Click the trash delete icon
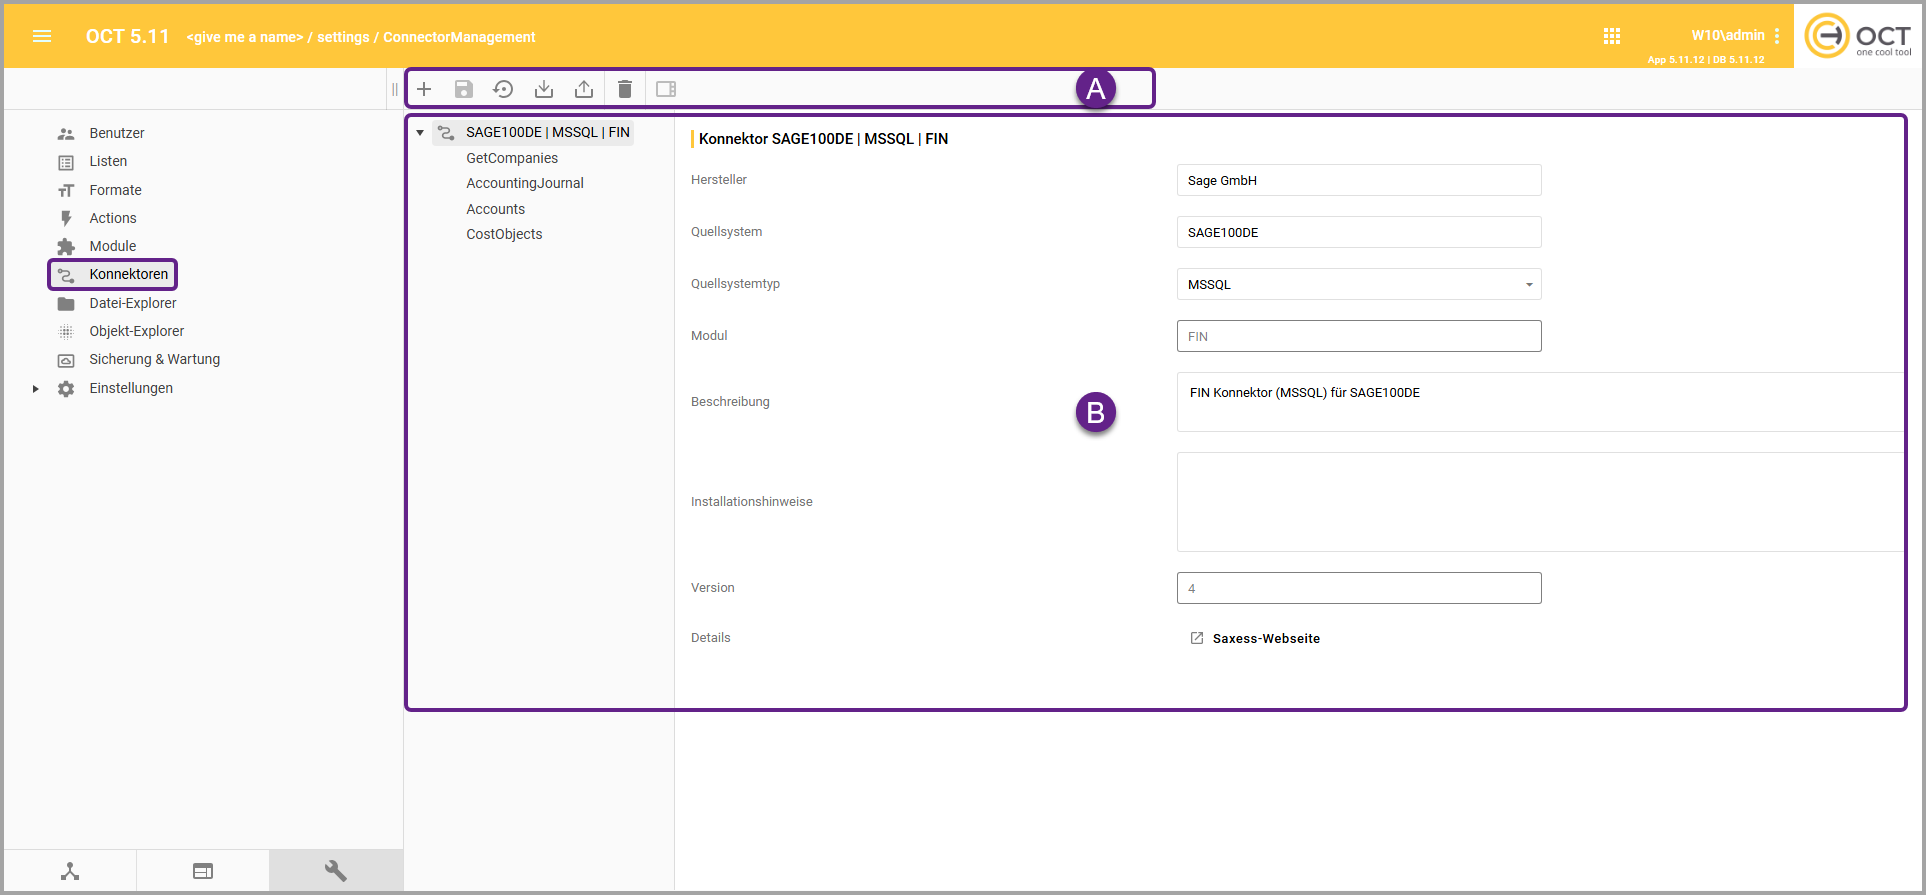This screenshot has height=895, width=1926. click(625, 89)
